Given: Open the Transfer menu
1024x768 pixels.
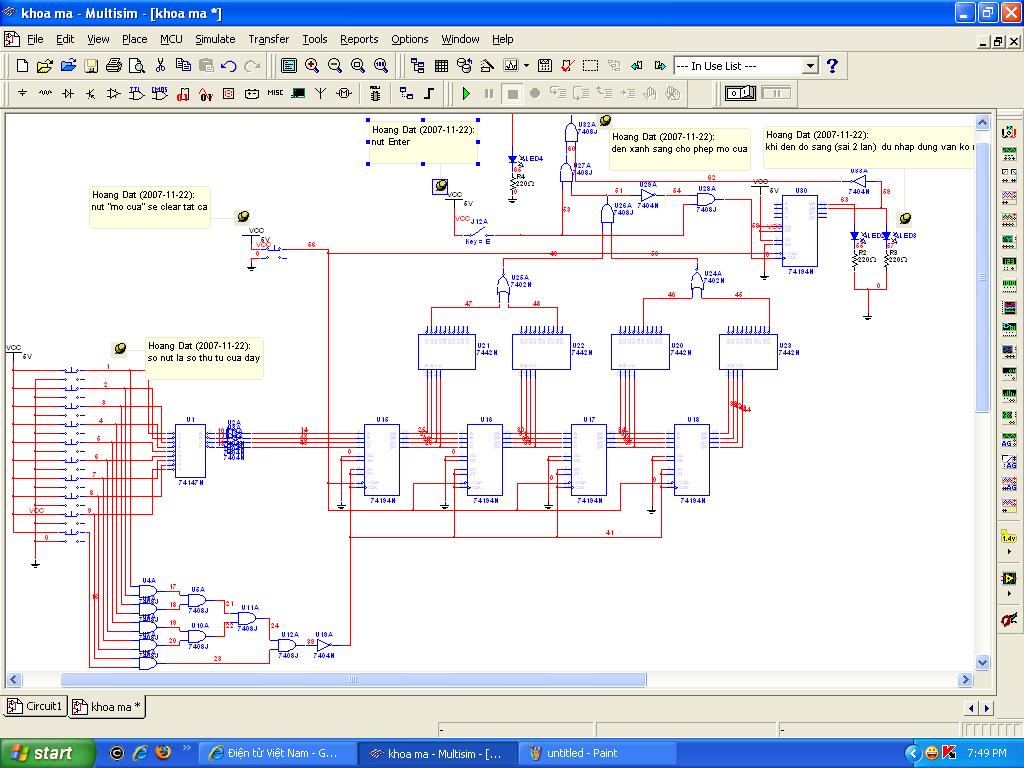Looking at the screenshot, I should 268,39.
